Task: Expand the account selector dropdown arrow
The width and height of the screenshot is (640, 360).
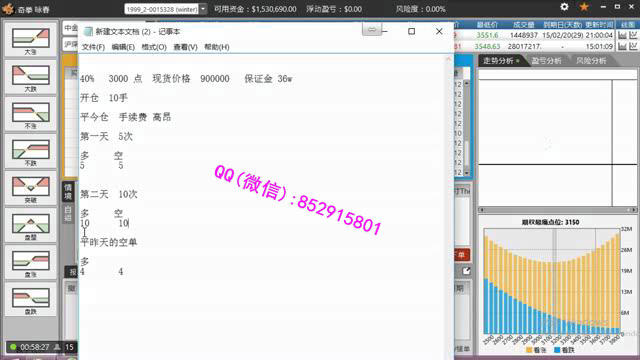Action: click(203, 9)
